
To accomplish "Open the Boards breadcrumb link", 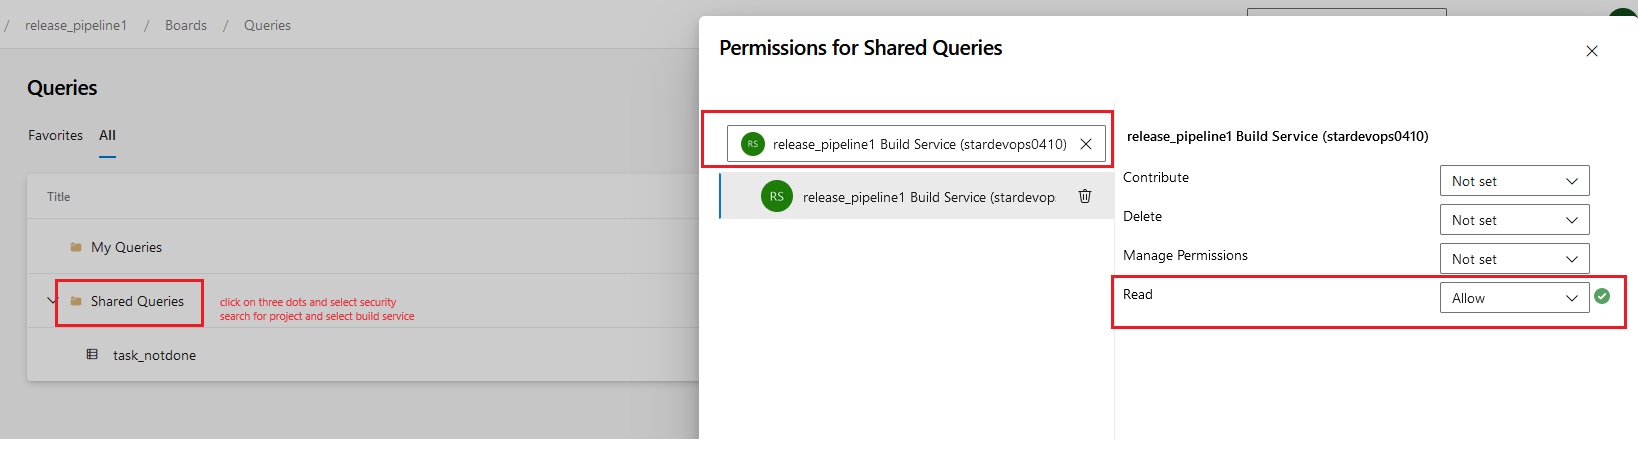I will click(186, 25).
